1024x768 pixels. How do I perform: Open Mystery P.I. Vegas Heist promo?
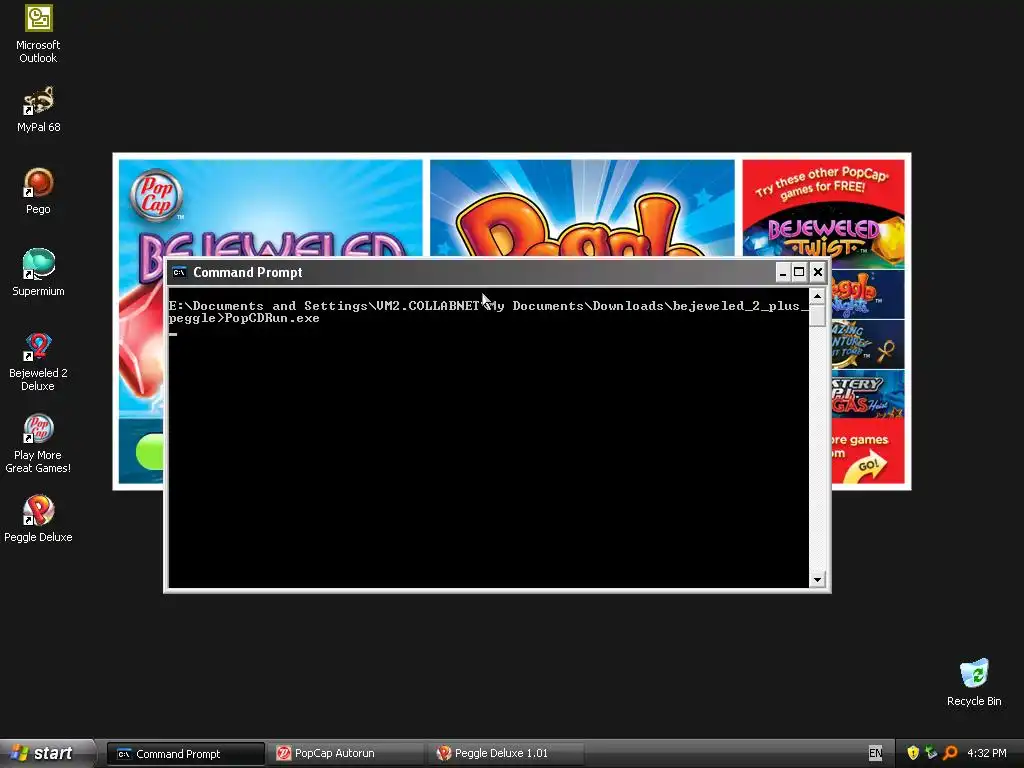coord(868,394)
